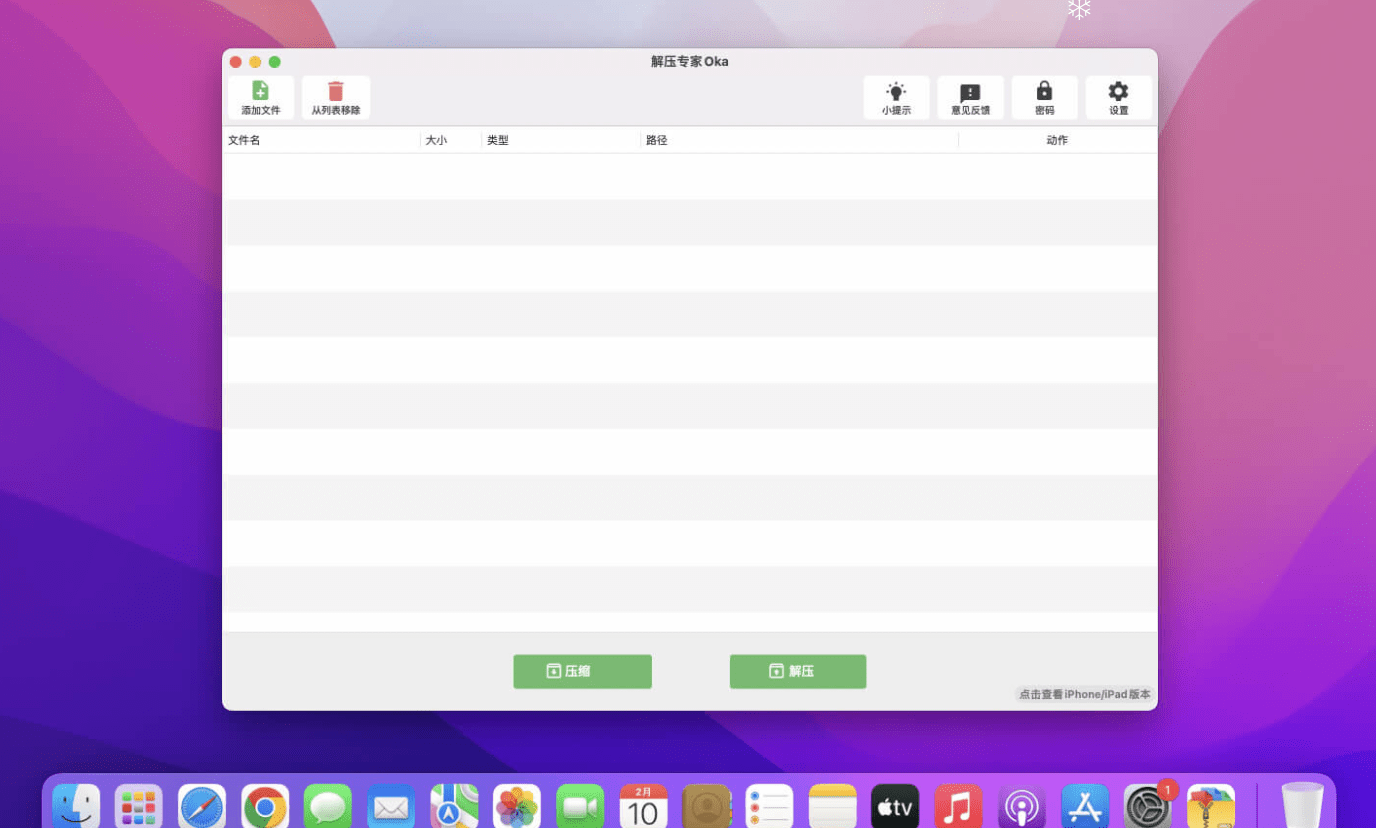This screenshot has height=828, width=1376.
Task: Select the 路径 column header
Action: pos(657,141)
